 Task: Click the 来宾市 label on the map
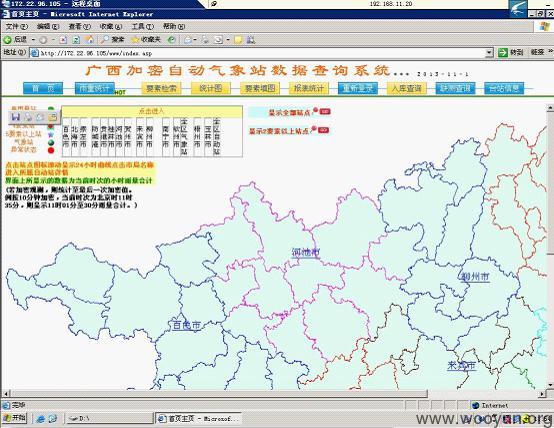point(461,365)
